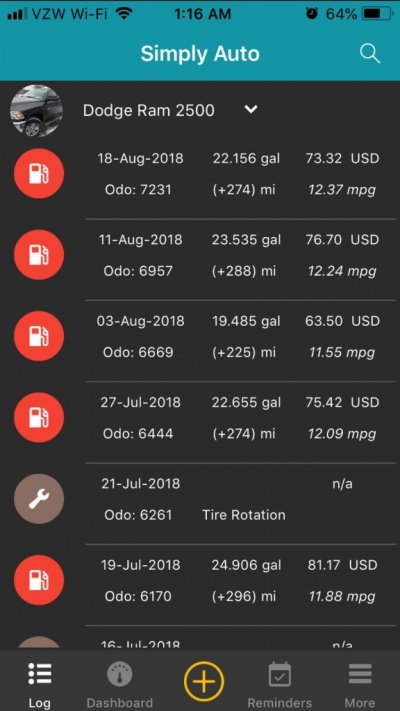Open the 18-Aug-2018 fill-up at Odo 7231
This screenshot has height=711, width=400.
200,178
